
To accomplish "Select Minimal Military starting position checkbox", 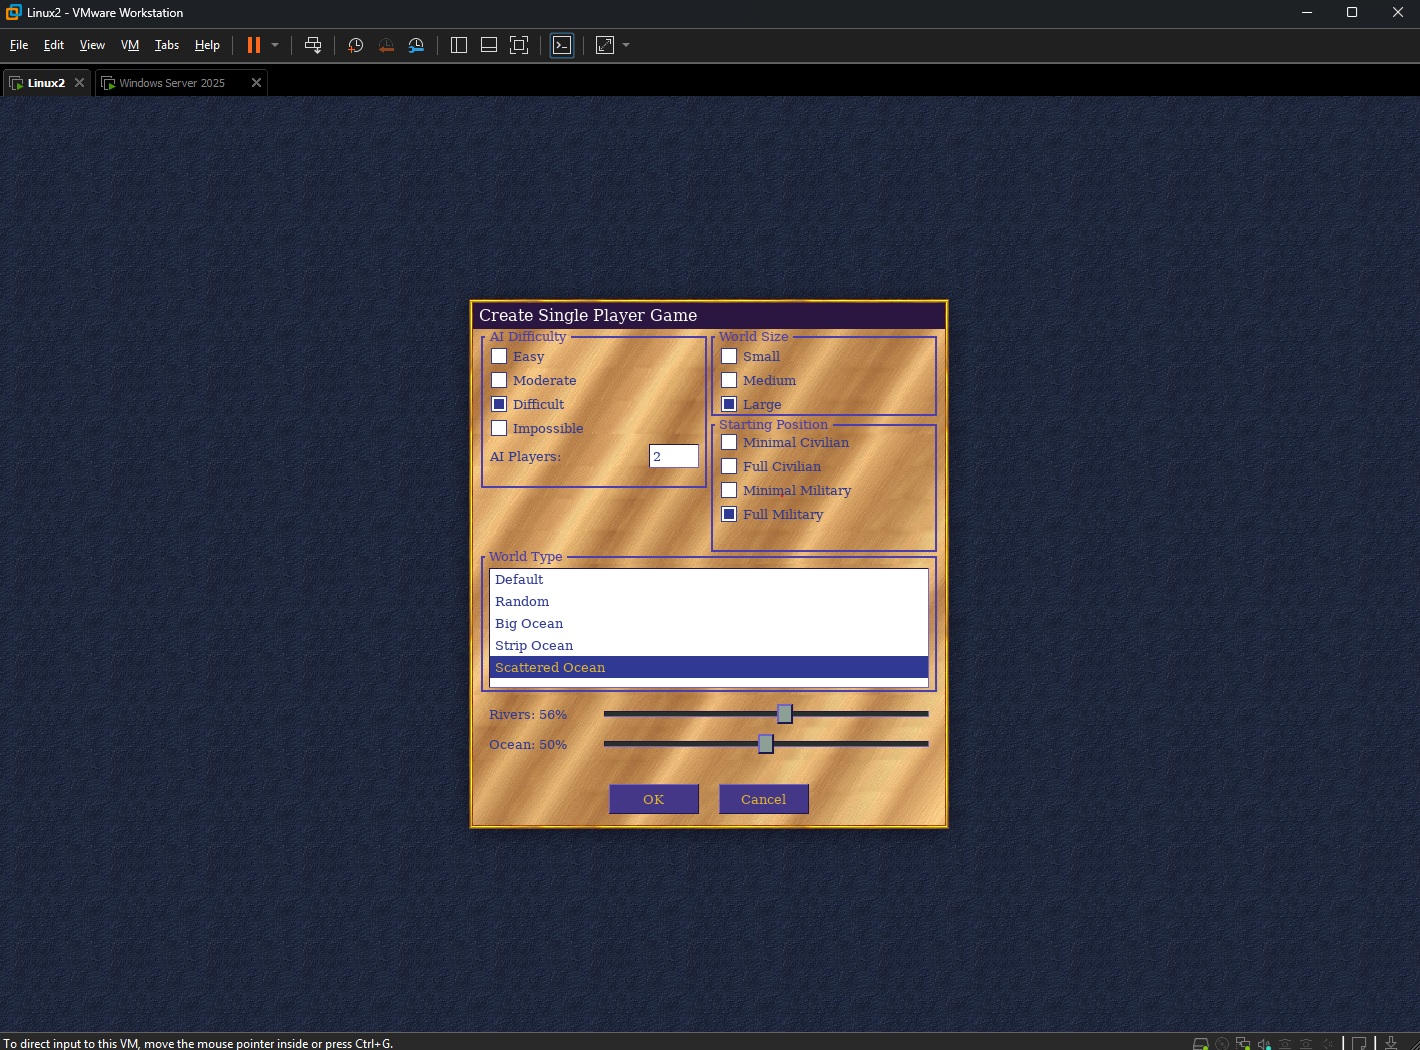I will tap(729, 490).
